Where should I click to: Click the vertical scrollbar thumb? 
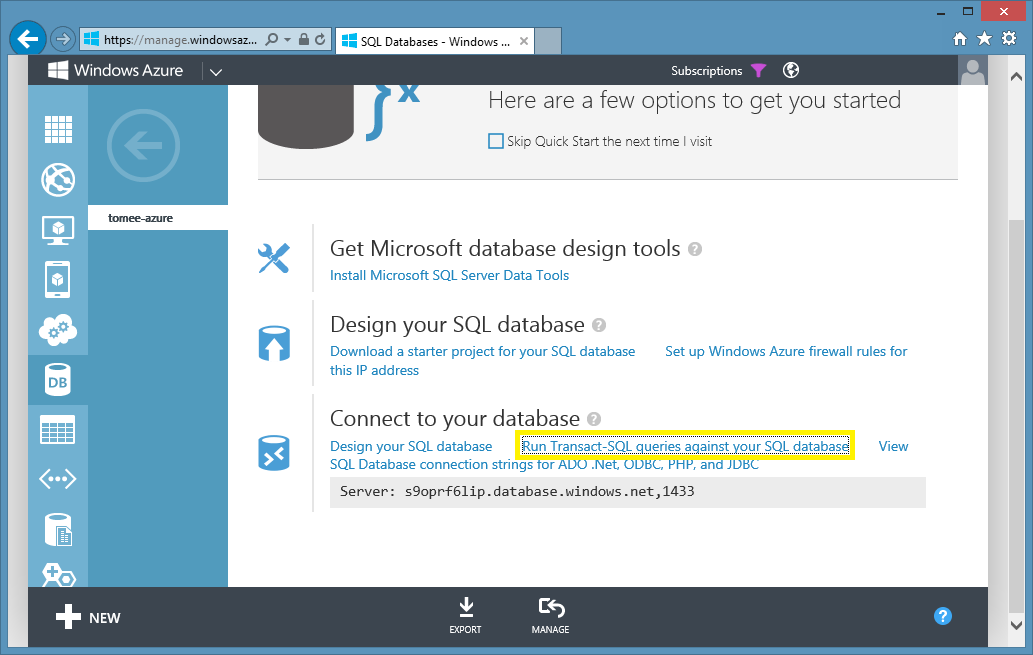[1016, 415]
